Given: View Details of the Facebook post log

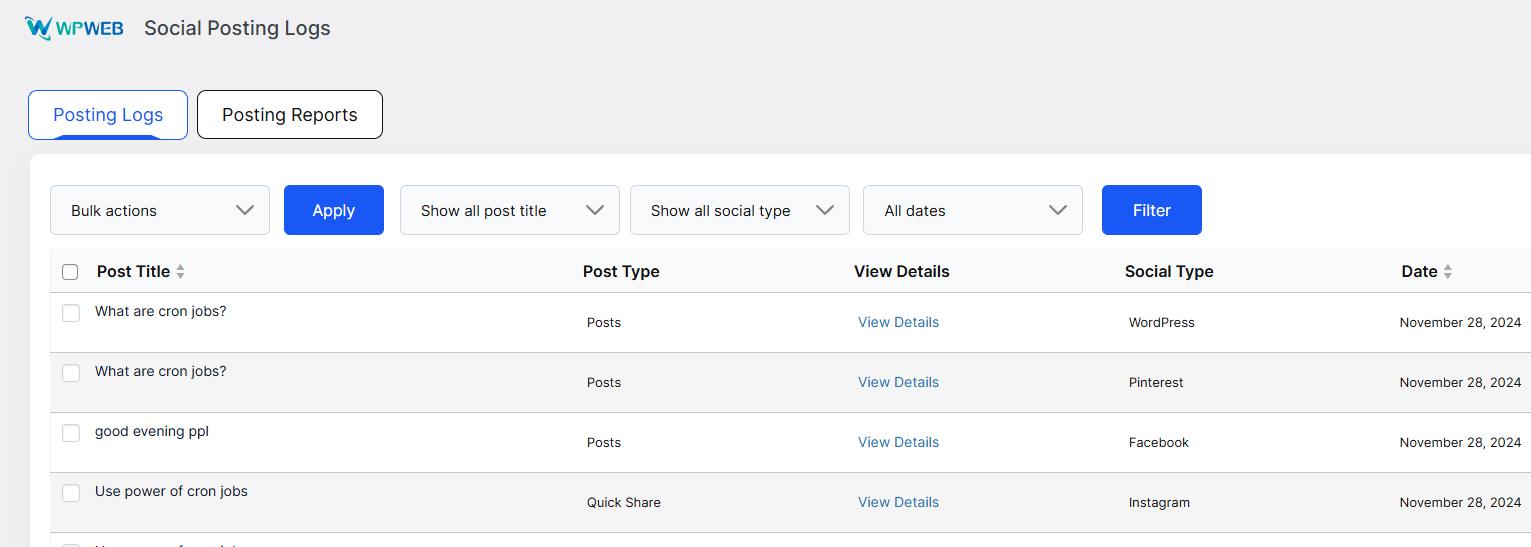Looking at the screenshot, I should [898, 442].
